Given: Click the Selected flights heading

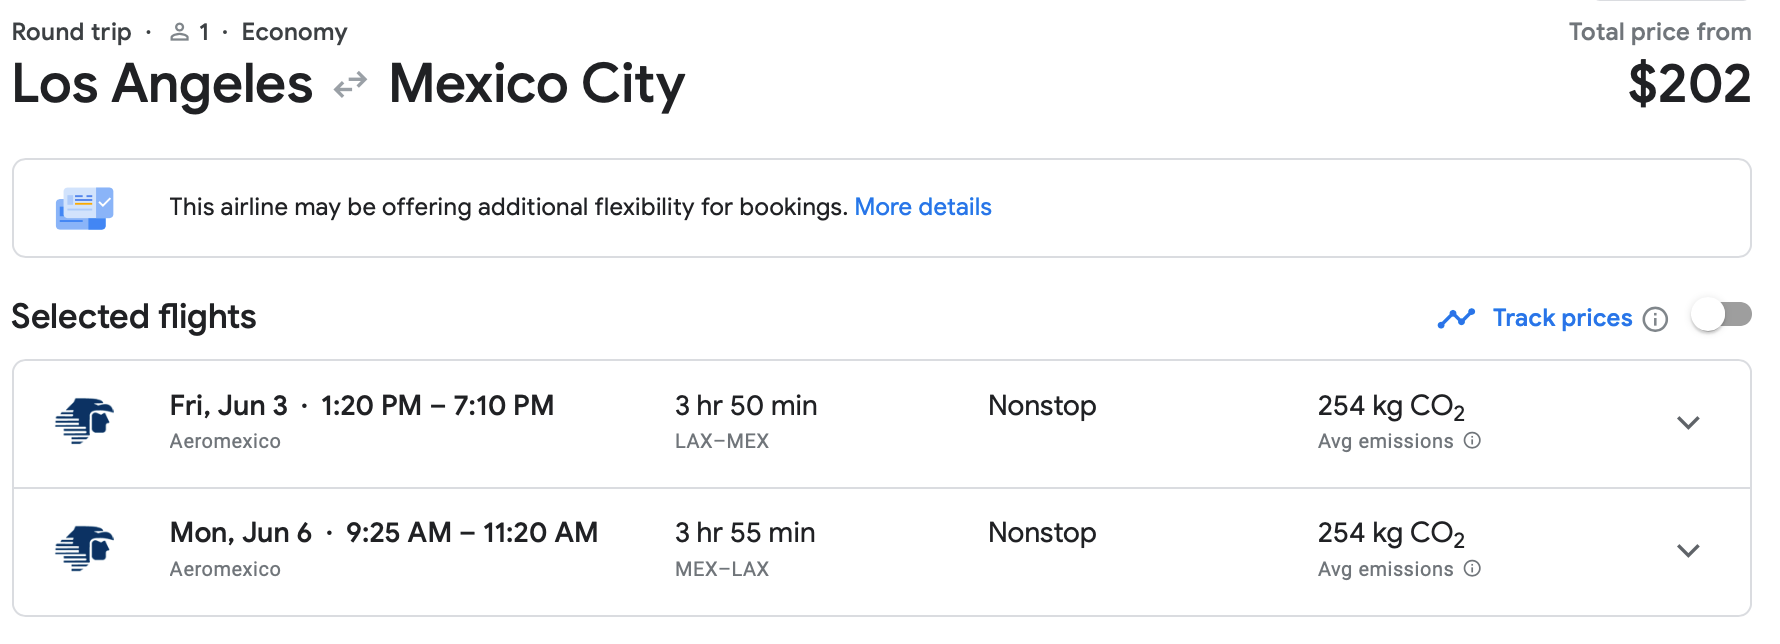Looking at the screenshot, I should point(134,317).
